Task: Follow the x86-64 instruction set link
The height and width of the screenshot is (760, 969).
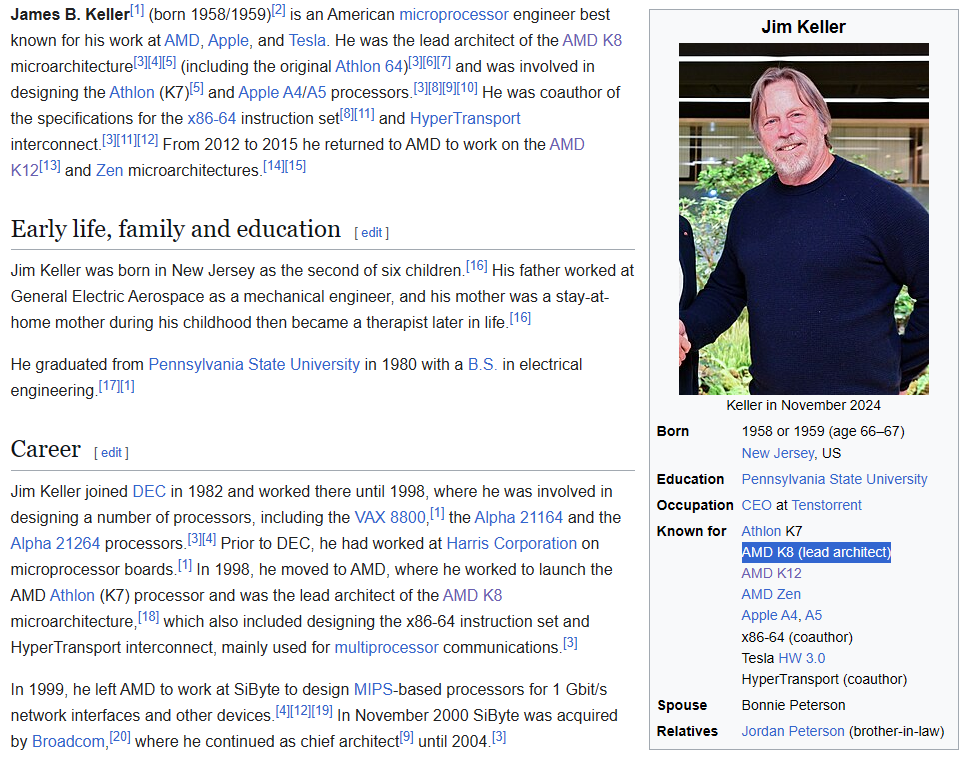Action: (x=211, y=118)
